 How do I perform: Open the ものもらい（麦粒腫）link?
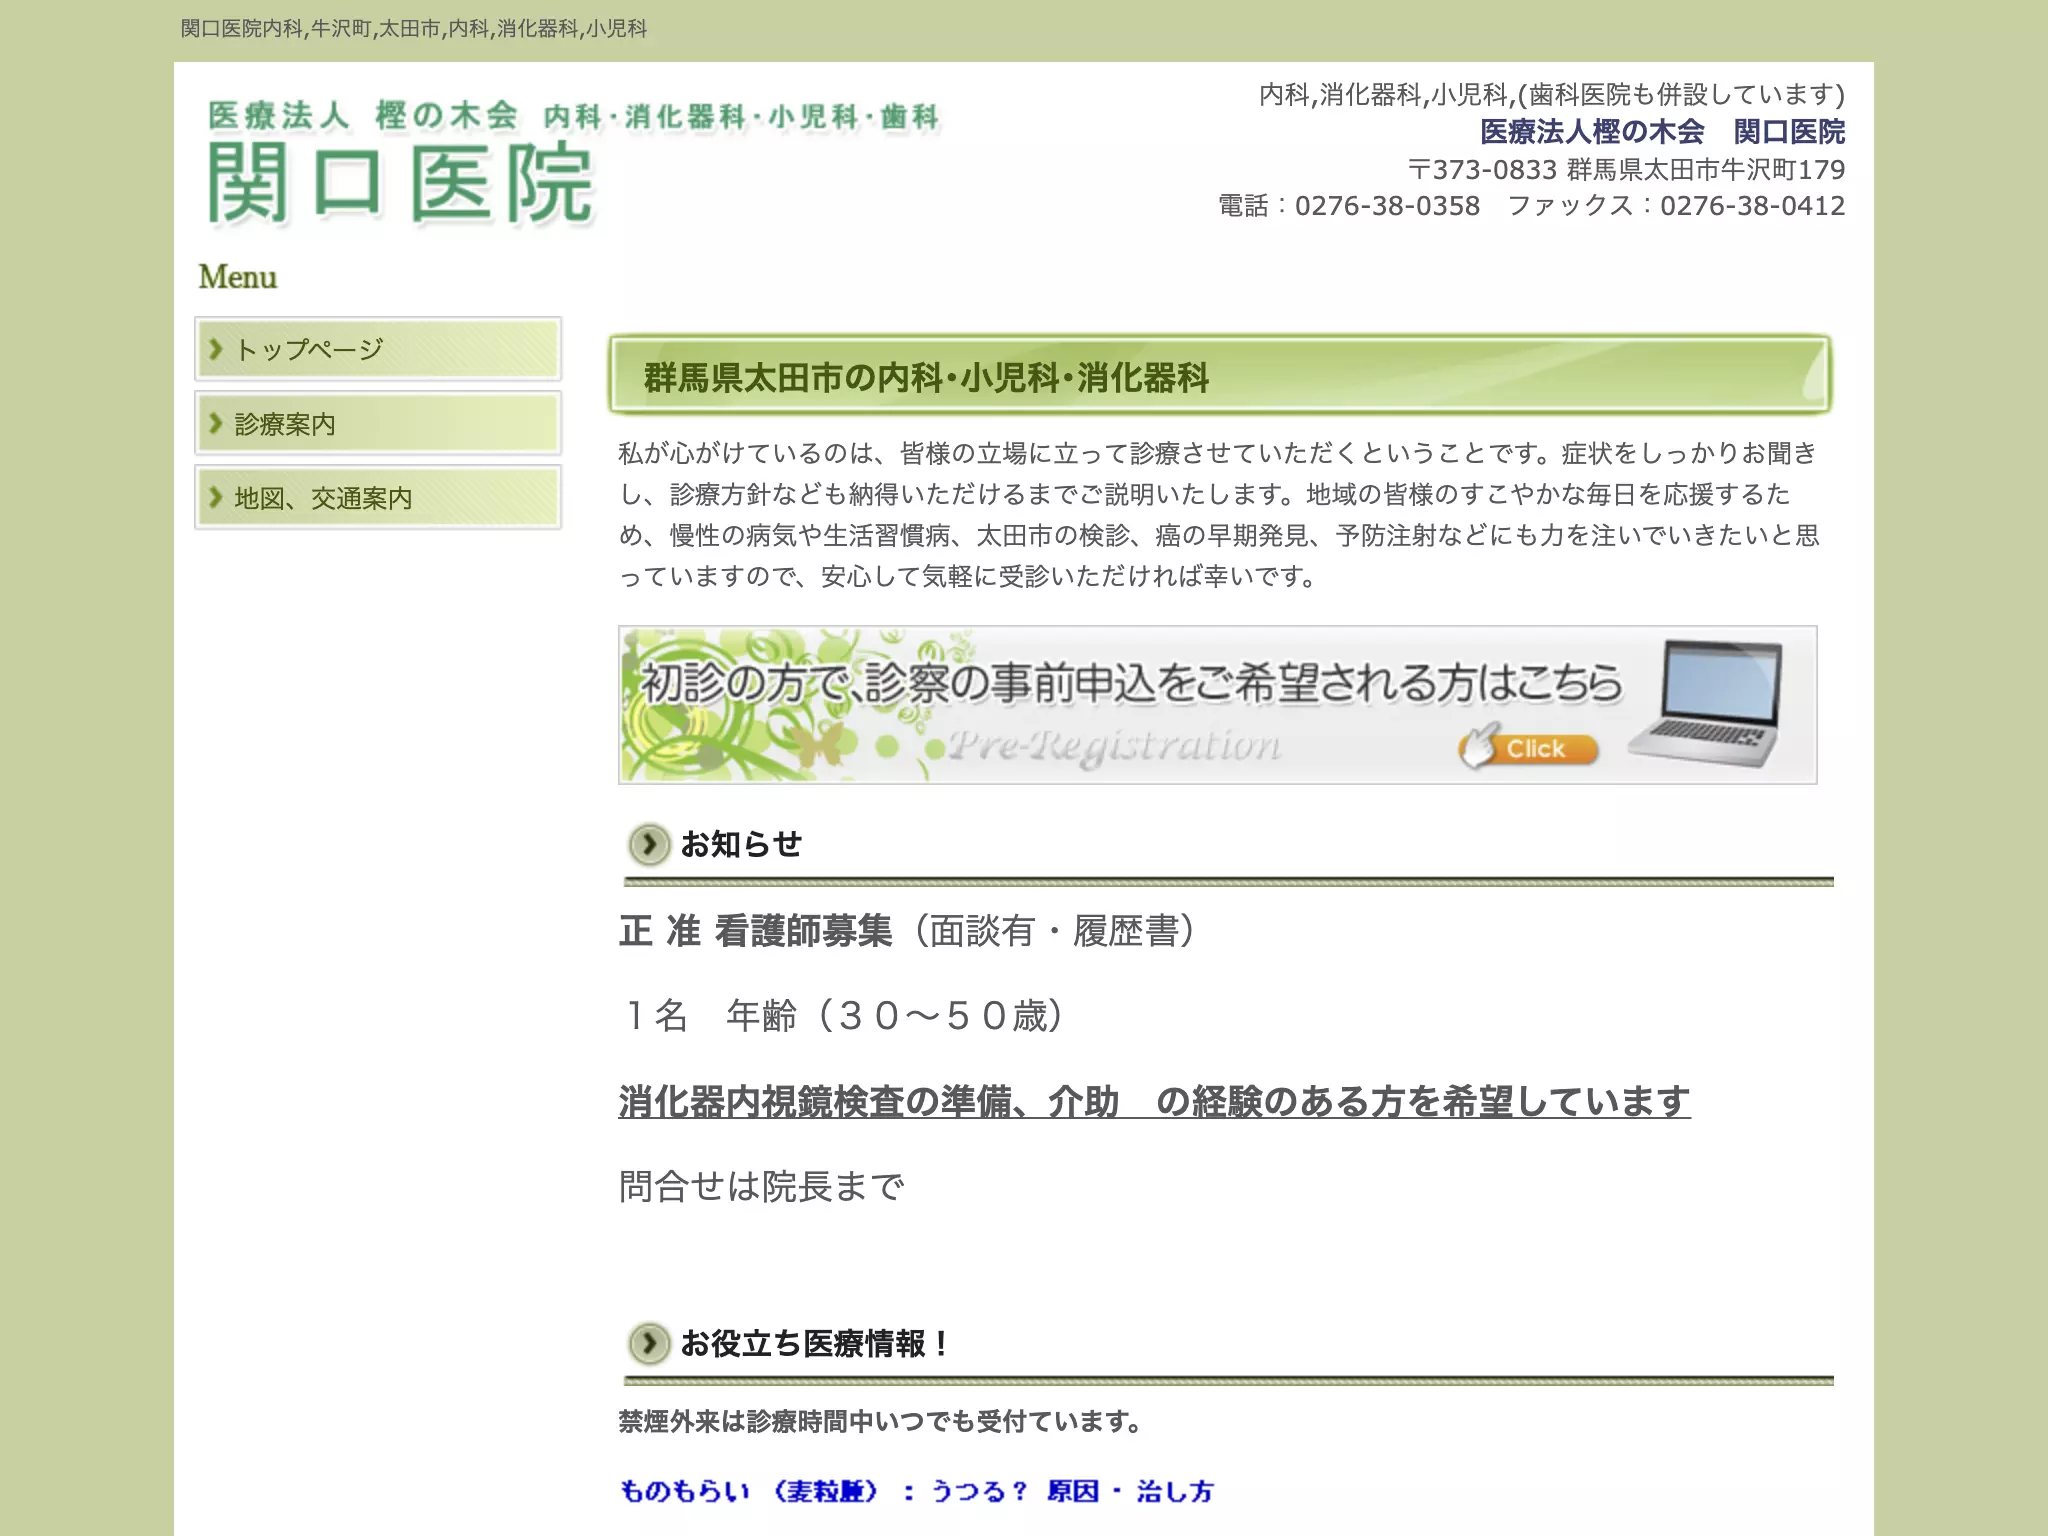[x=916, y=1491]
